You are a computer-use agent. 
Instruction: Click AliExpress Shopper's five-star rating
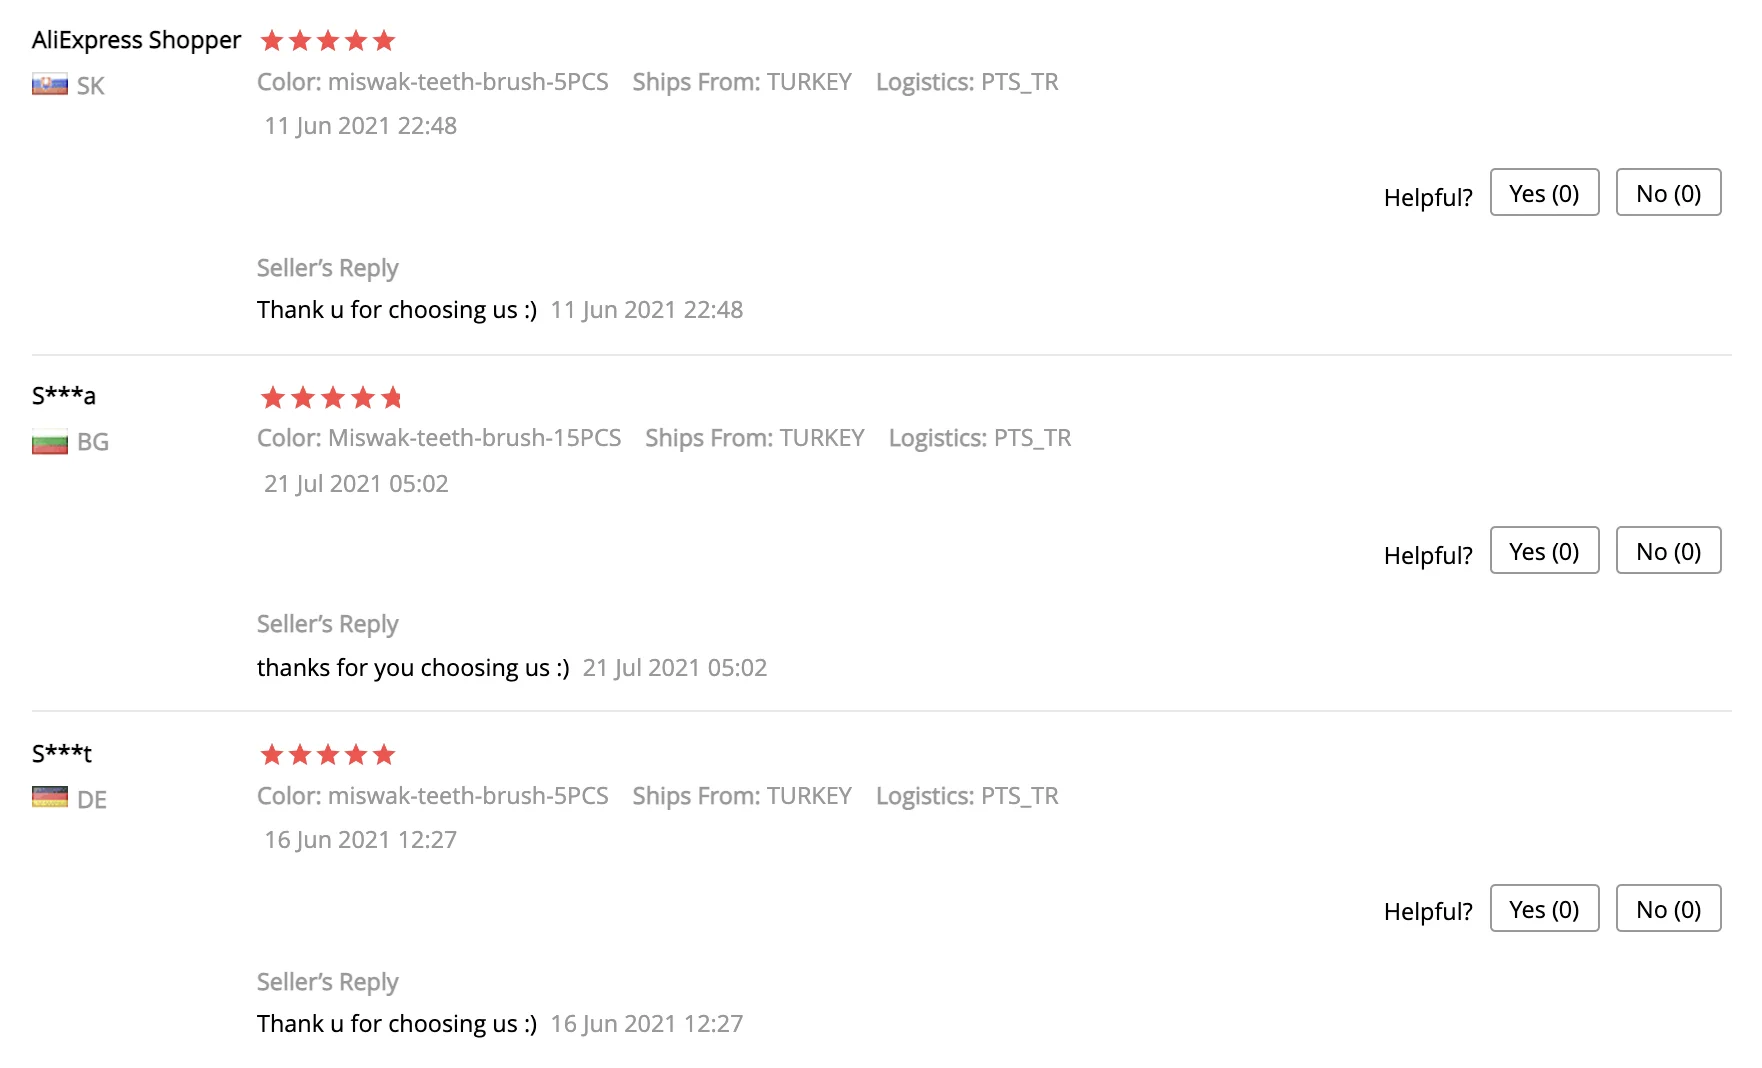click(x=327, y=41)
